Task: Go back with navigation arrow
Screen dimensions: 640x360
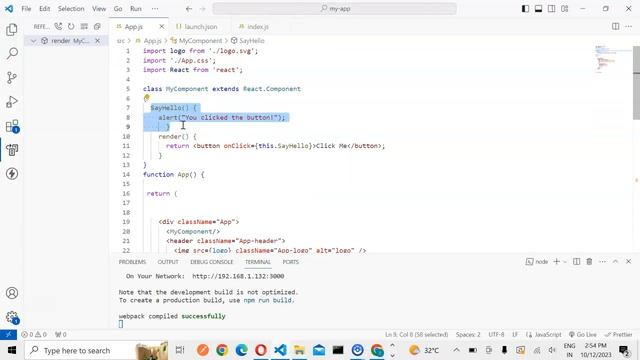Action: 189,9
